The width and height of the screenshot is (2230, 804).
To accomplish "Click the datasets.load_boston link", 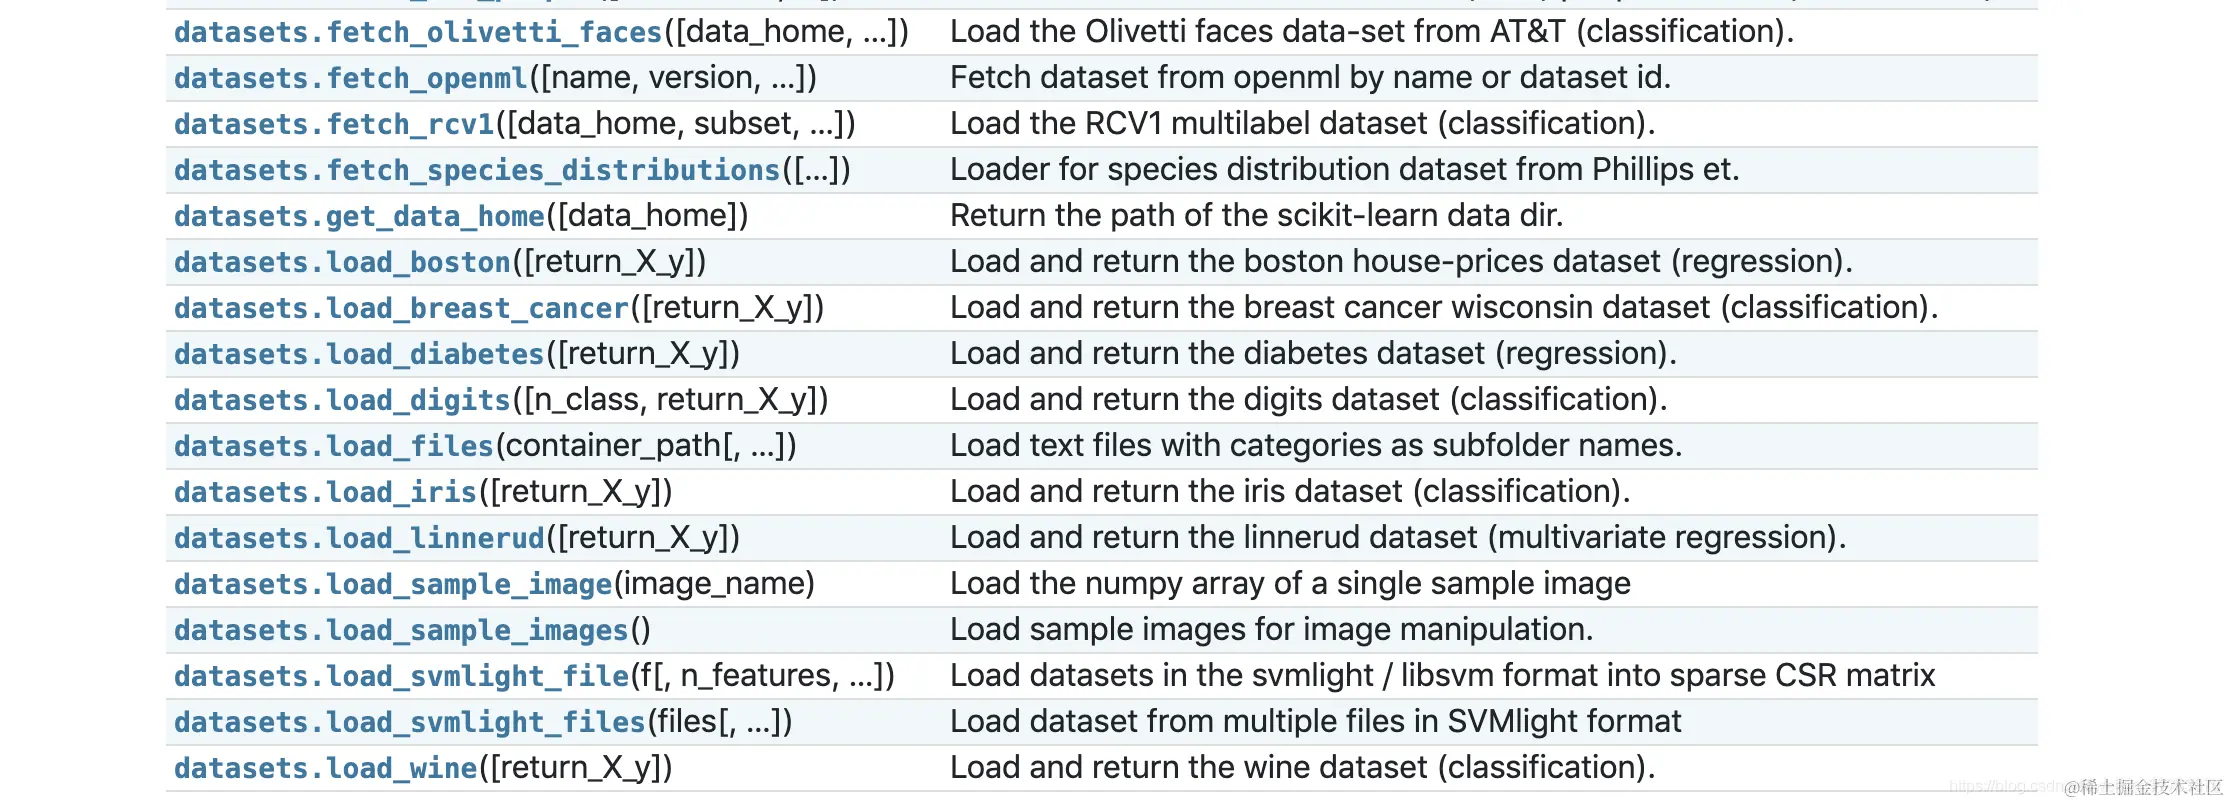I will pos(342,263).
